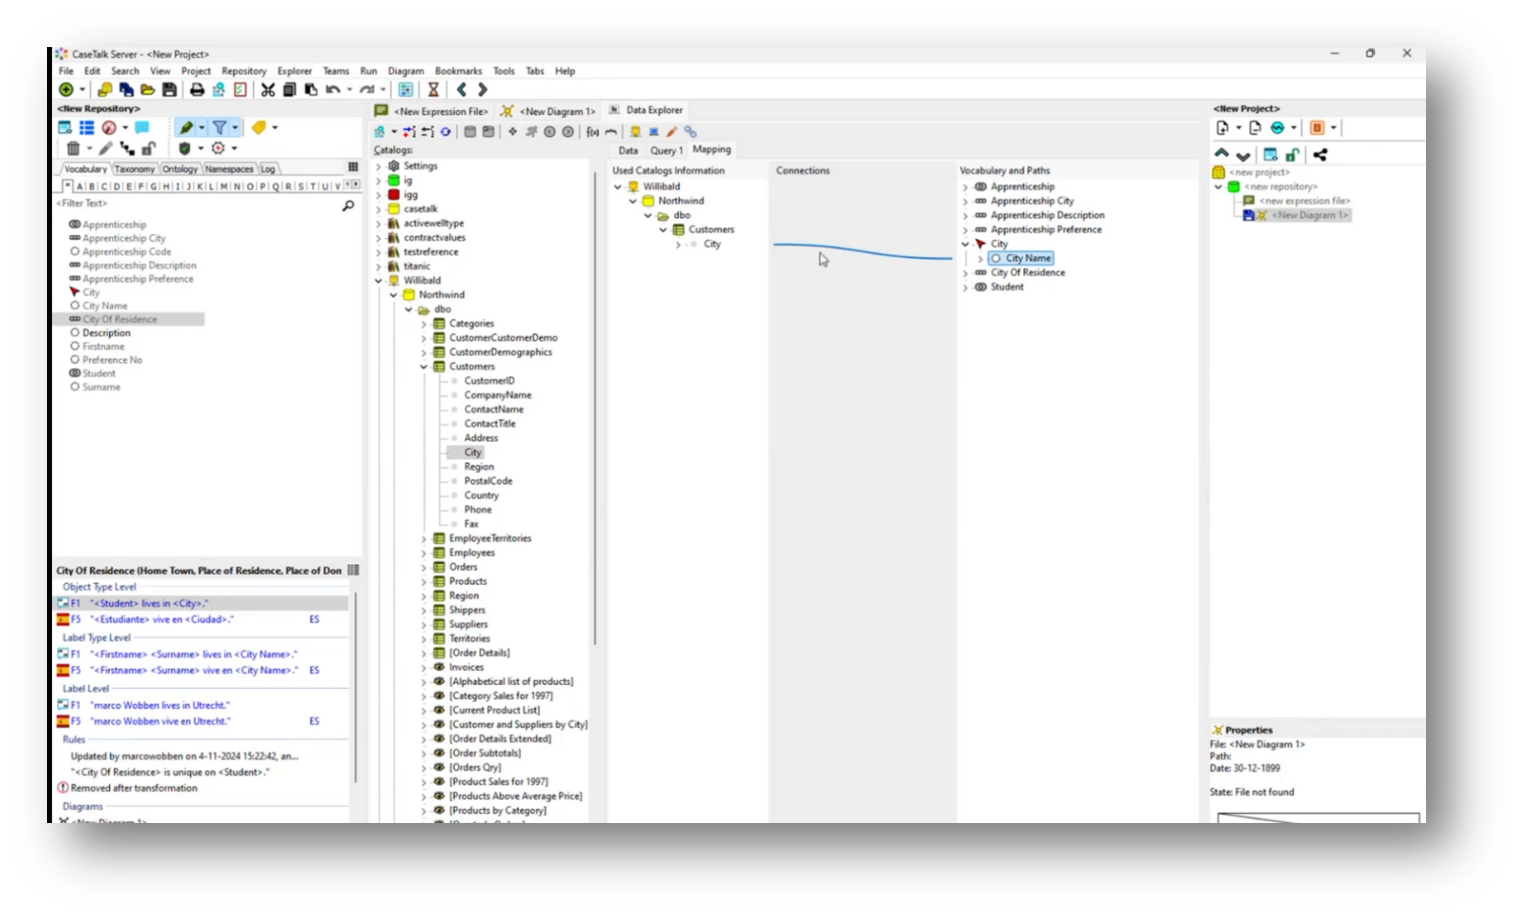Collapse the new repository node in project tree
Screen dimensions: 1521x918
pyautogui.click(x=1218, y=187)
